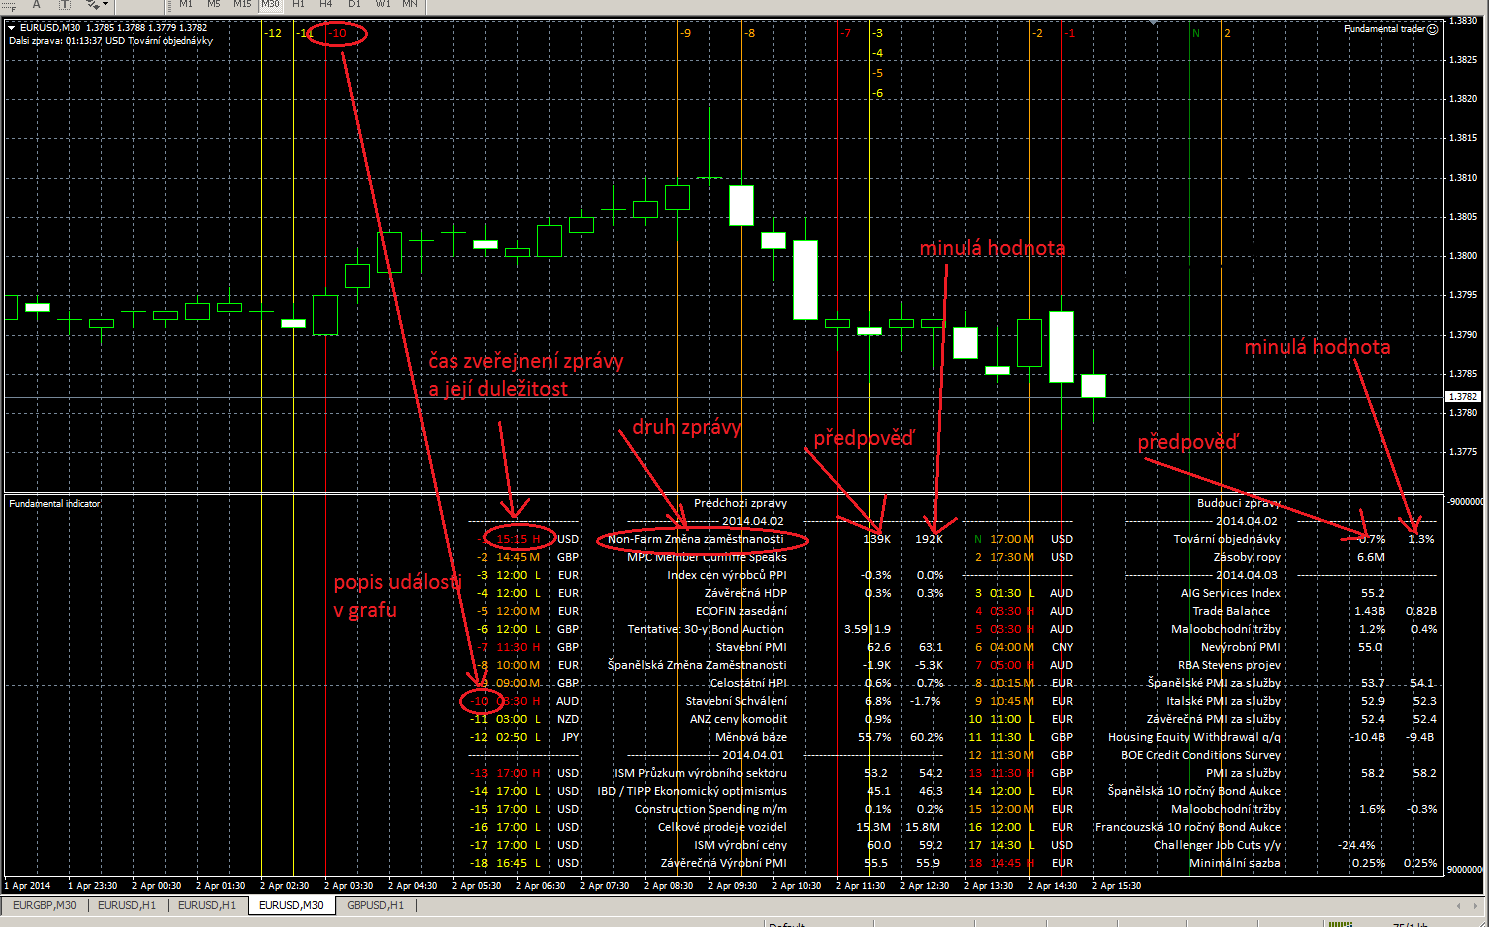Switch chart to H1 timeframe
This screenshot has width=1489, height=927.
tap(299, 5)
